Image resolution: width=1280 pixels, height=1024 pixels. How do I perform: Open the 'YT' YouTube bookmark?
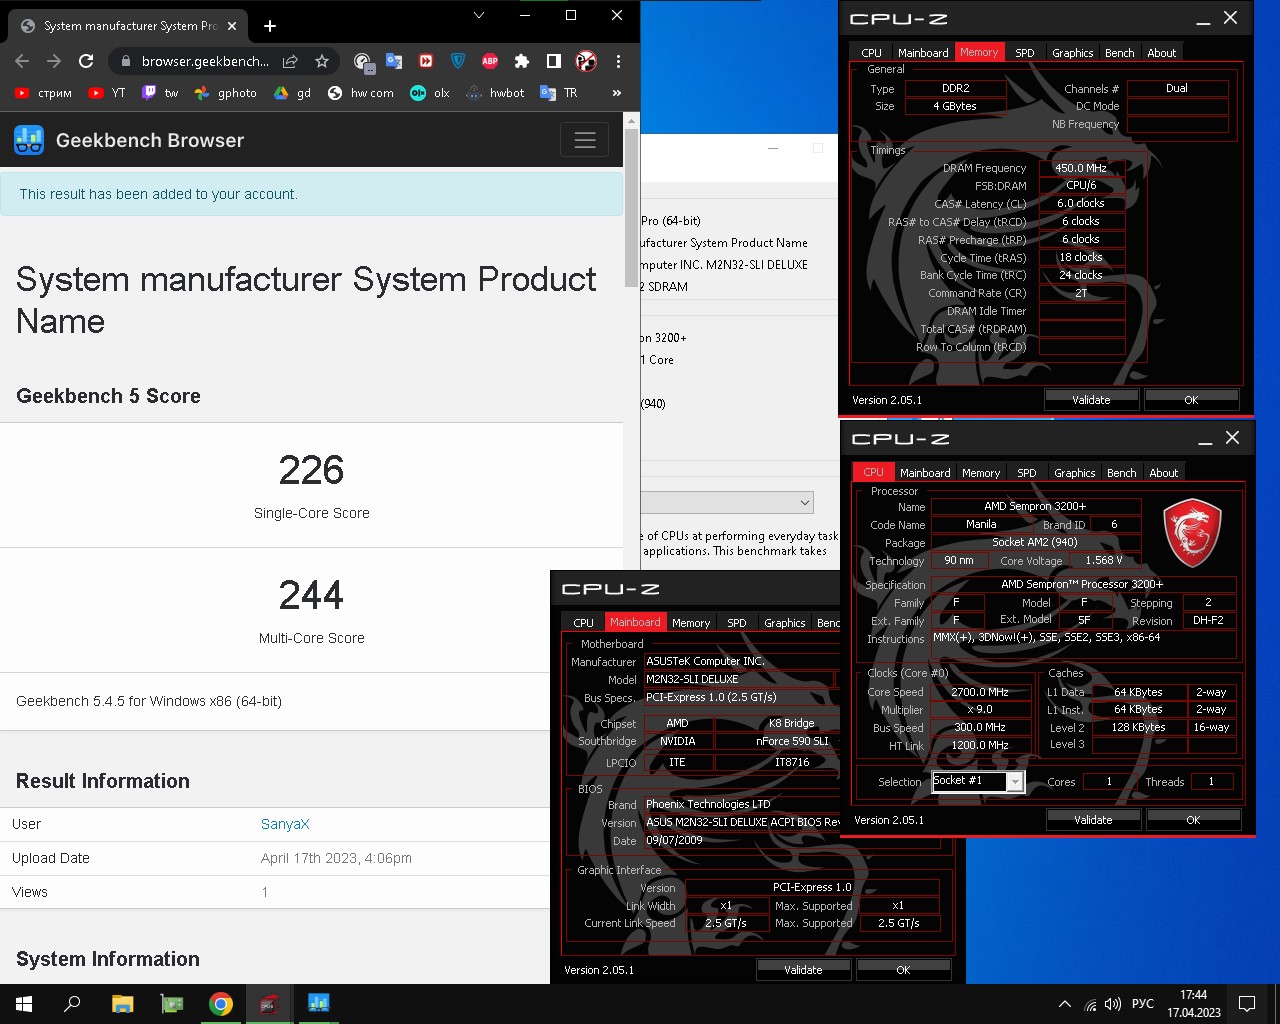(x=108, y=93)
